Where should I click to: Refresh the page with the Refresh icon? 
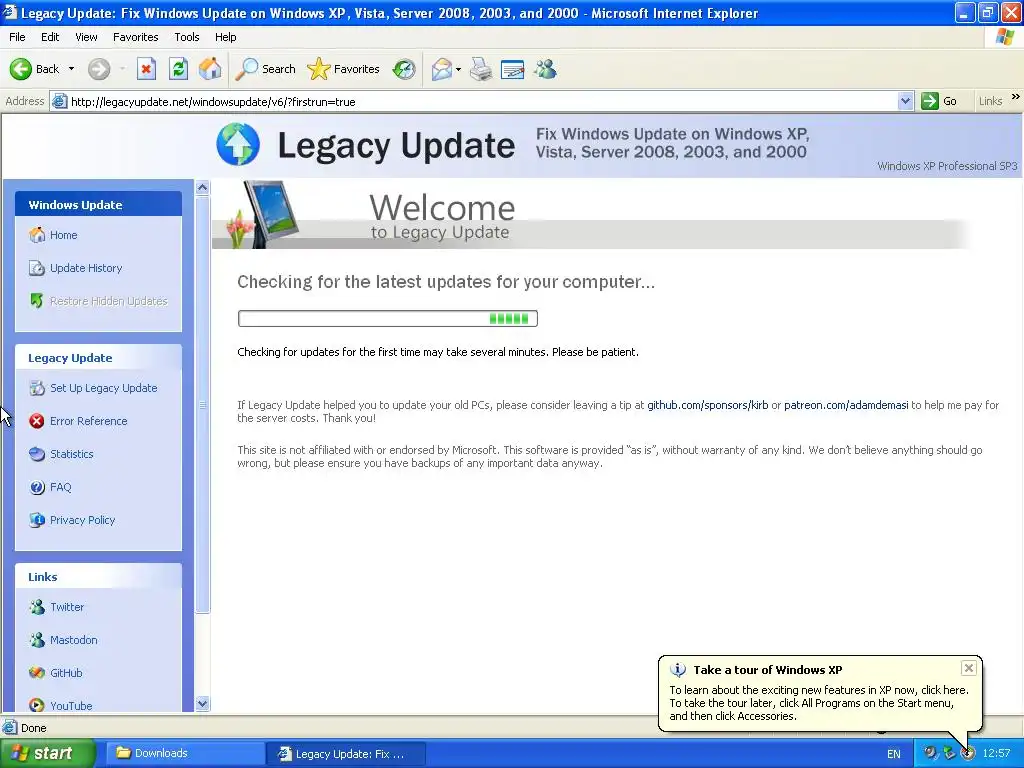tap(178, 69)
